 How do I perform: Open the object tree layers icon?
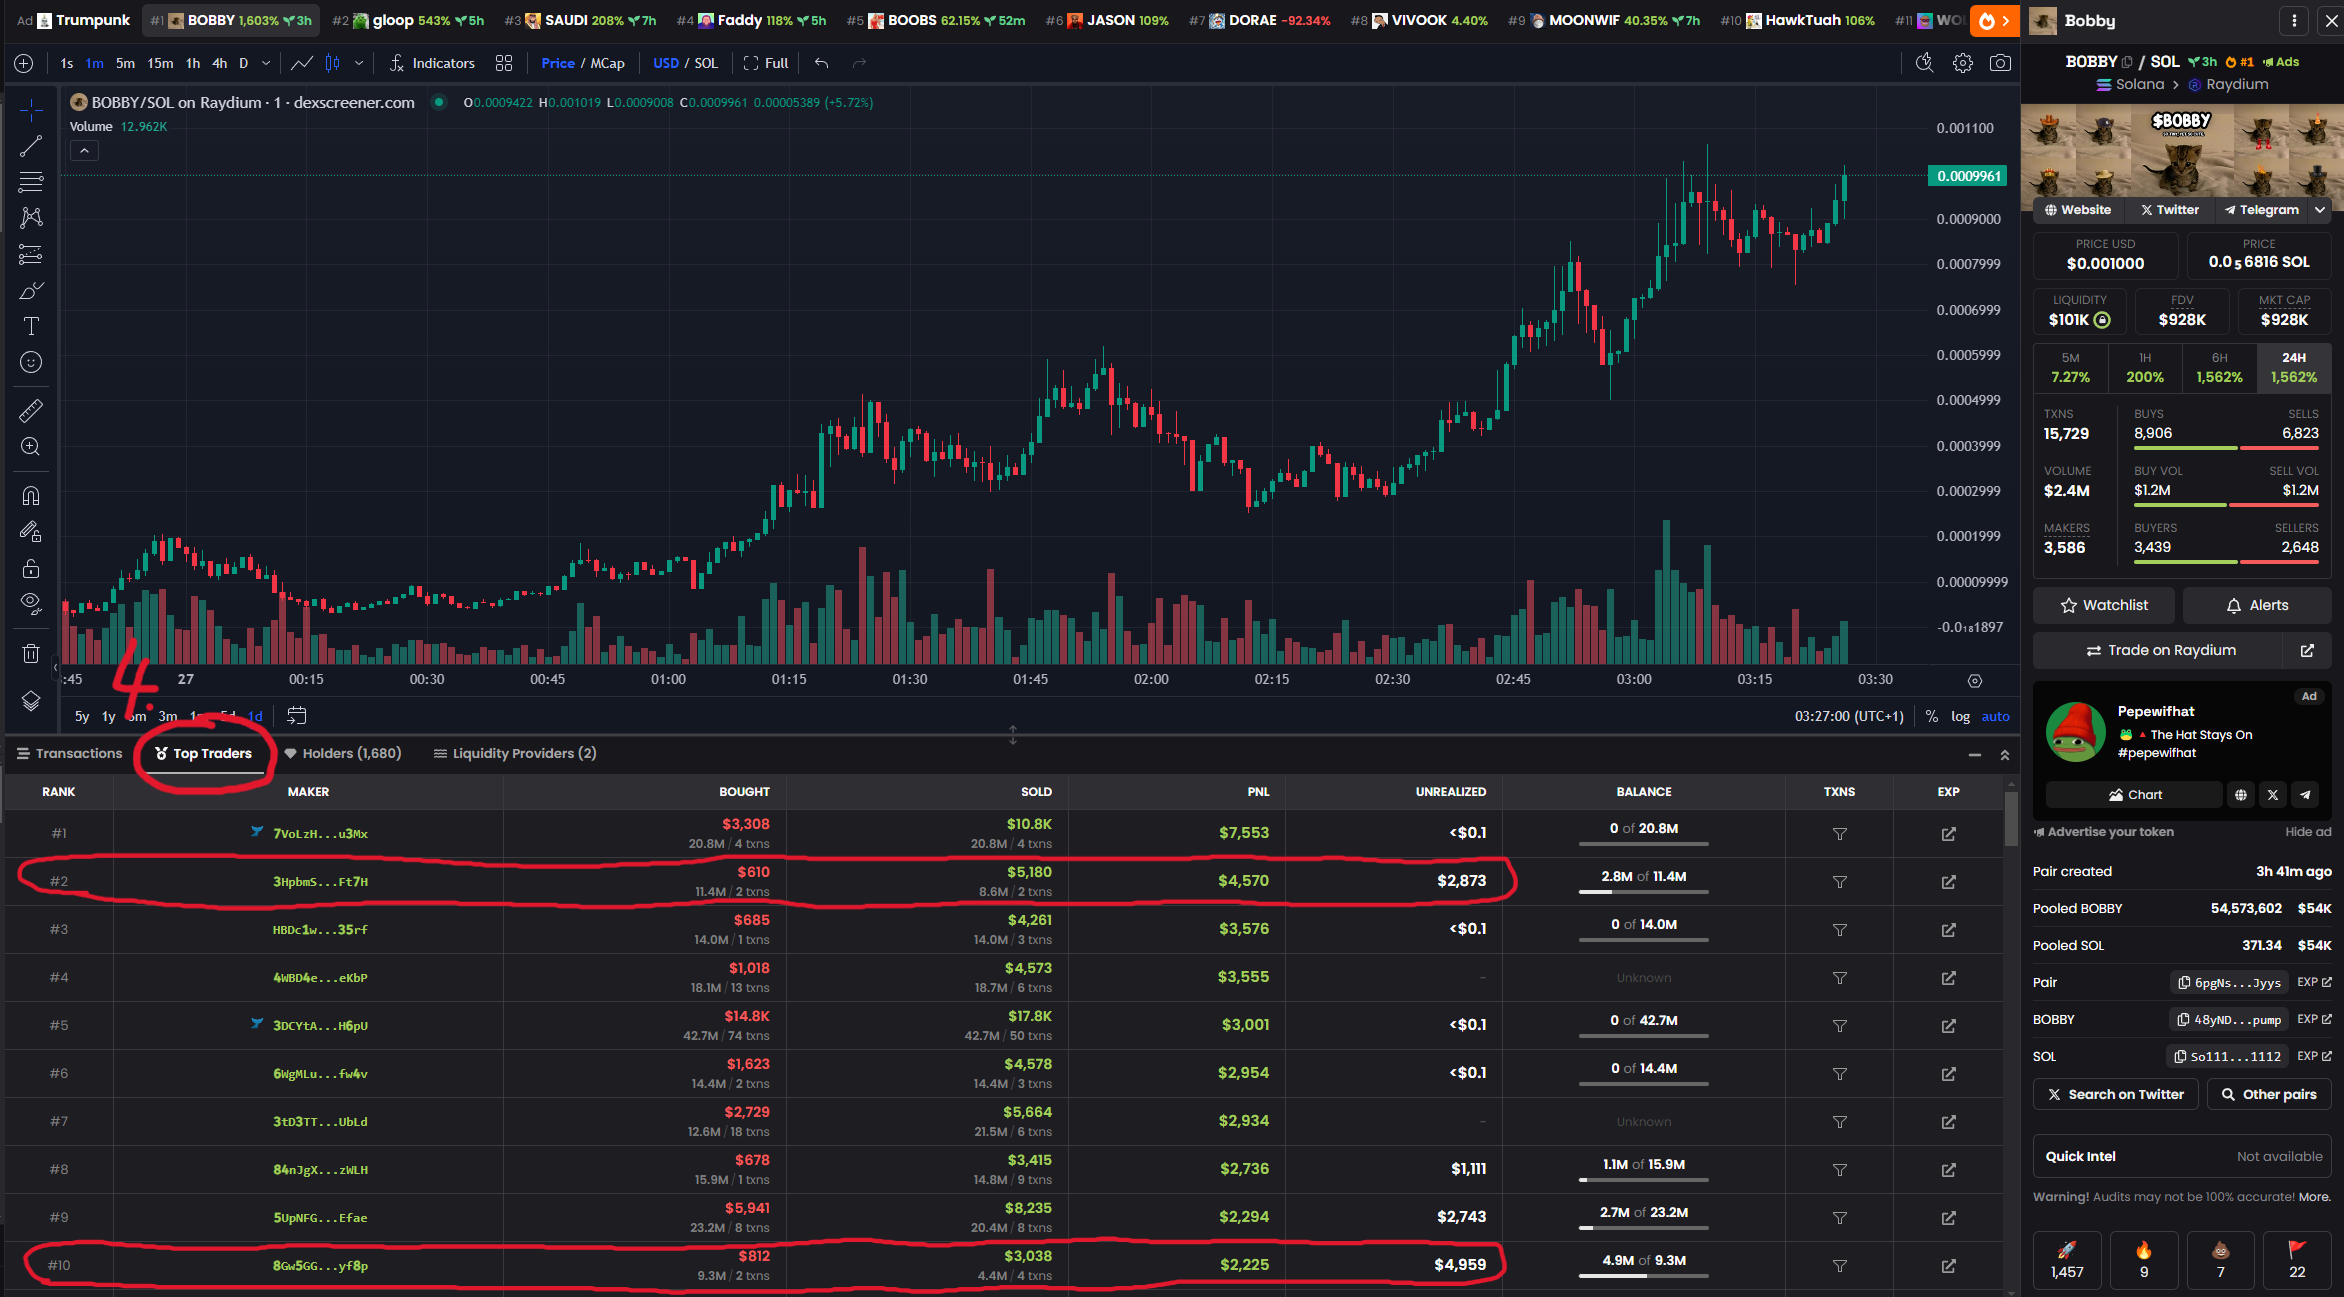point(31,700)
